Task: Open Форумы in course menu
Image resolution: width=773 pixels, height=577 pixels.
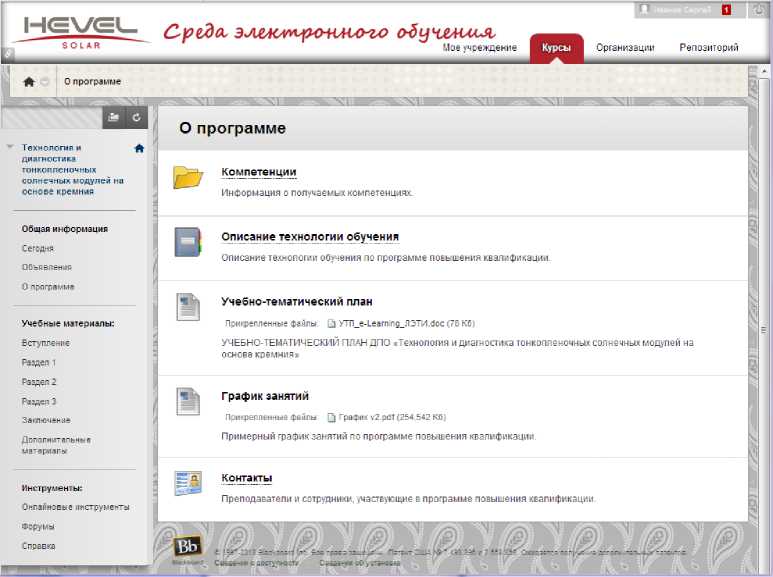Action: click(x=38, y=527)
